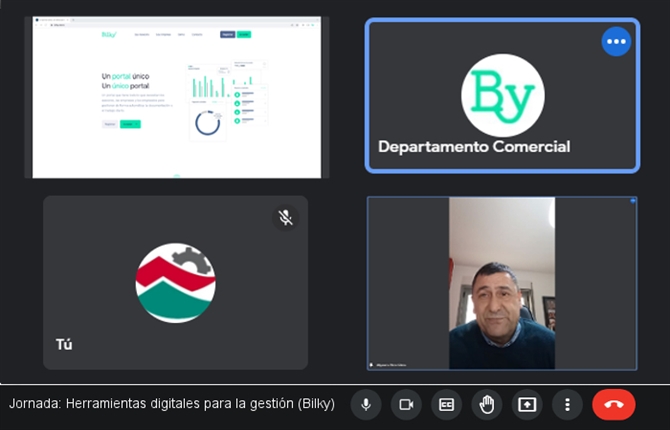Click the 'Departamento Comercial' name label

point(474,147)
